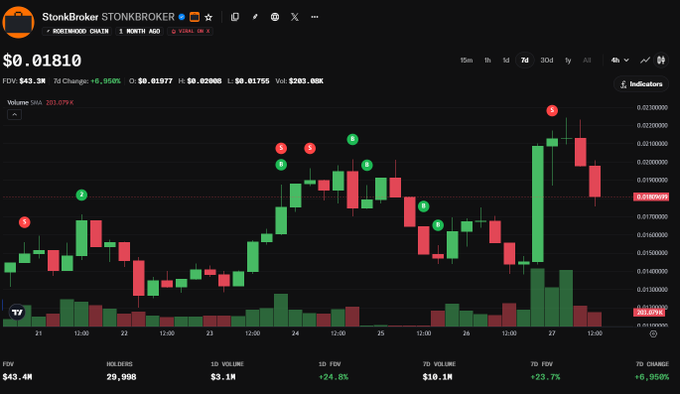This screenshot has height=394, width=680.
Task: Switch chart range to 1d
Action: click(x=506, y=60)
